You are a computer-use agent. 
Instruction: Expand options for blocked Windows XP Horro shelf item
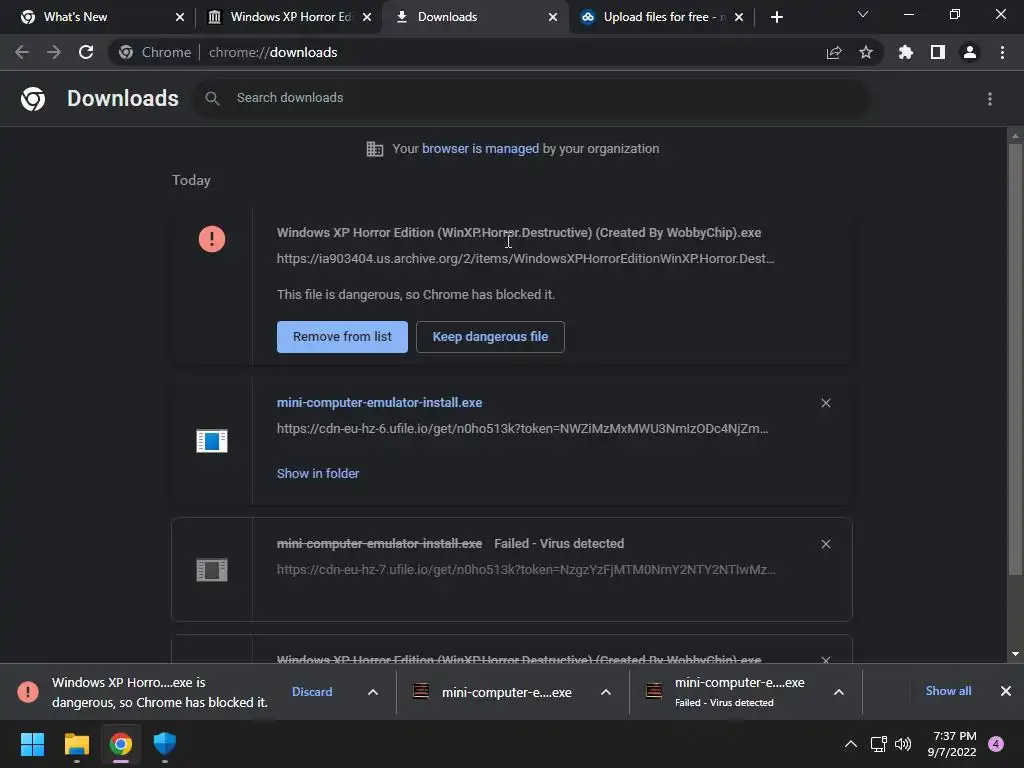373,692
